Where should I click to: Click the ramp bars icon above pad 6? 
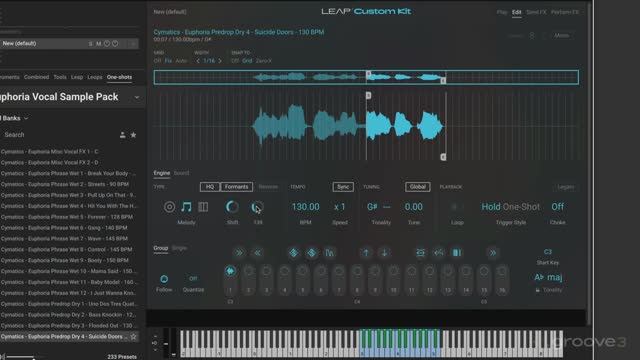pos(329,253)
